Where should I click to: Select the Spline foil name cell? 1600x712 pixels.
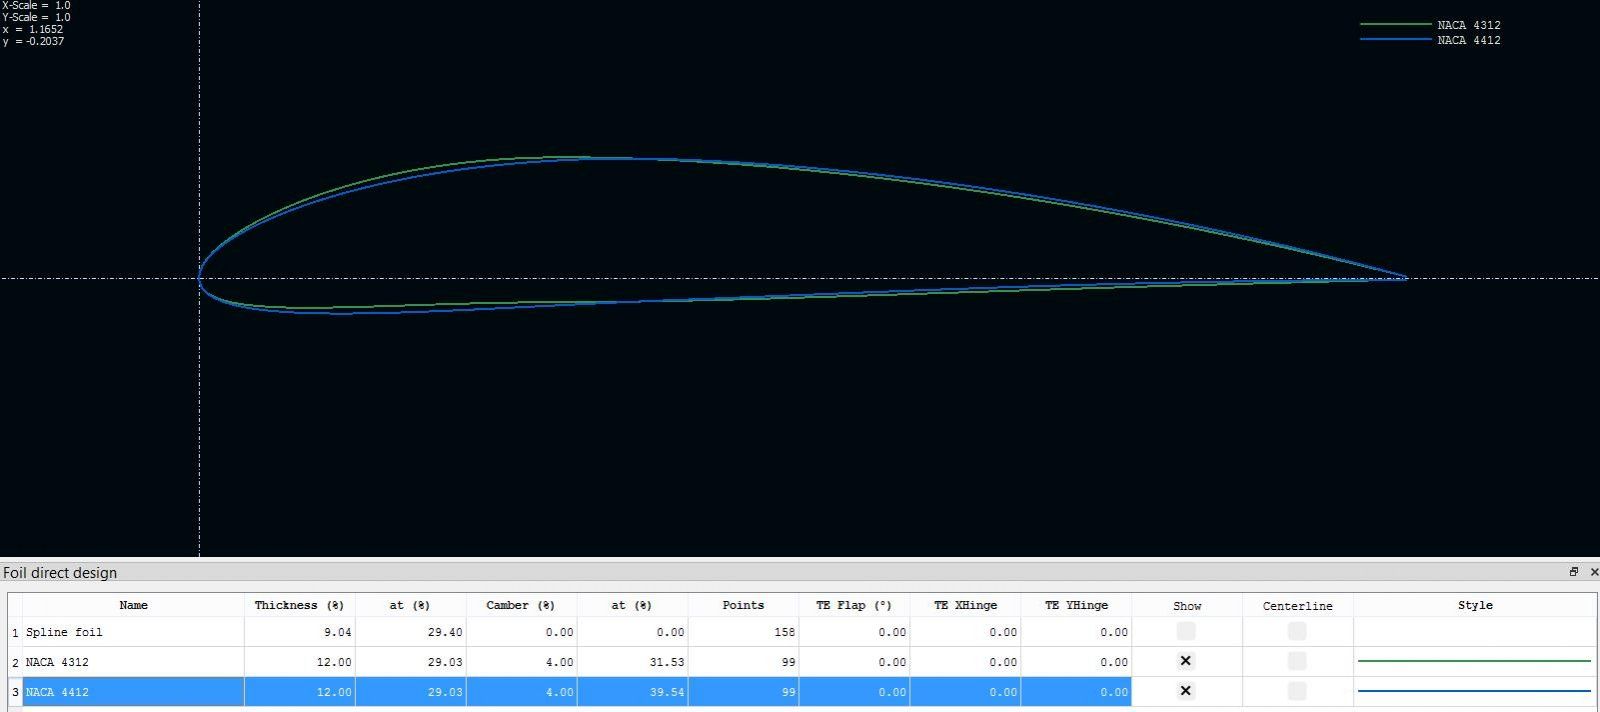[133, 632]
